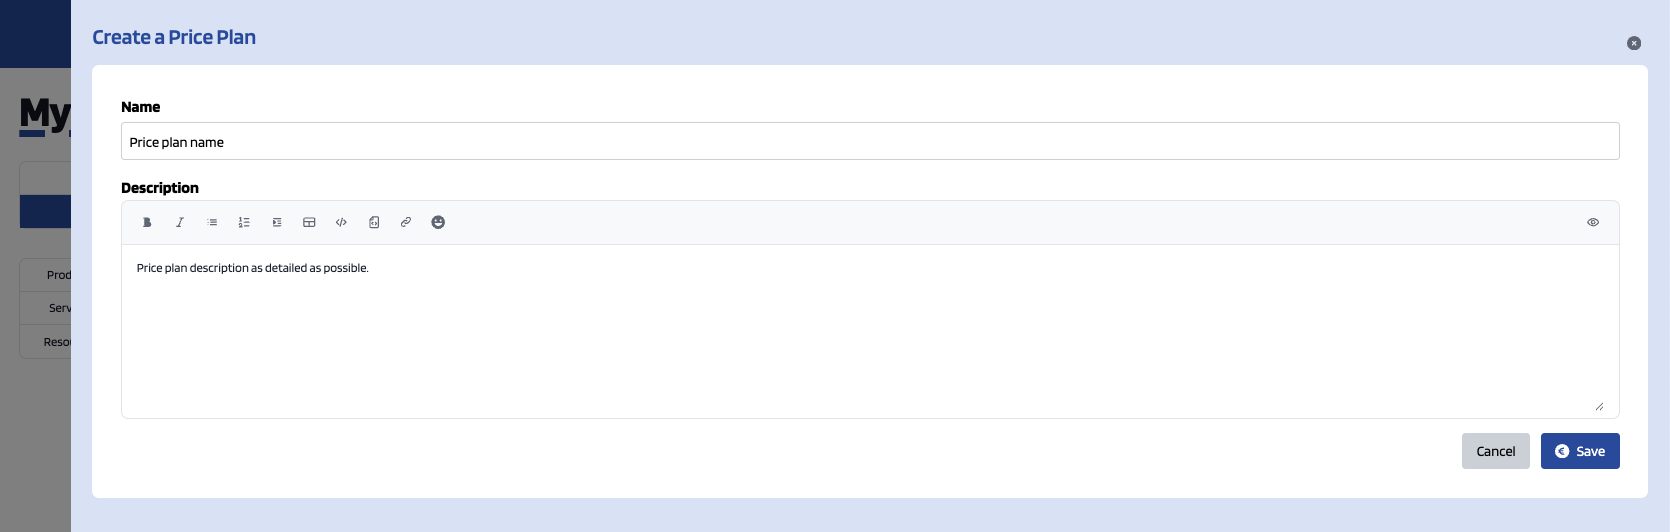Click the Save button
The image size is (1670, 532).
point(1580,451)
